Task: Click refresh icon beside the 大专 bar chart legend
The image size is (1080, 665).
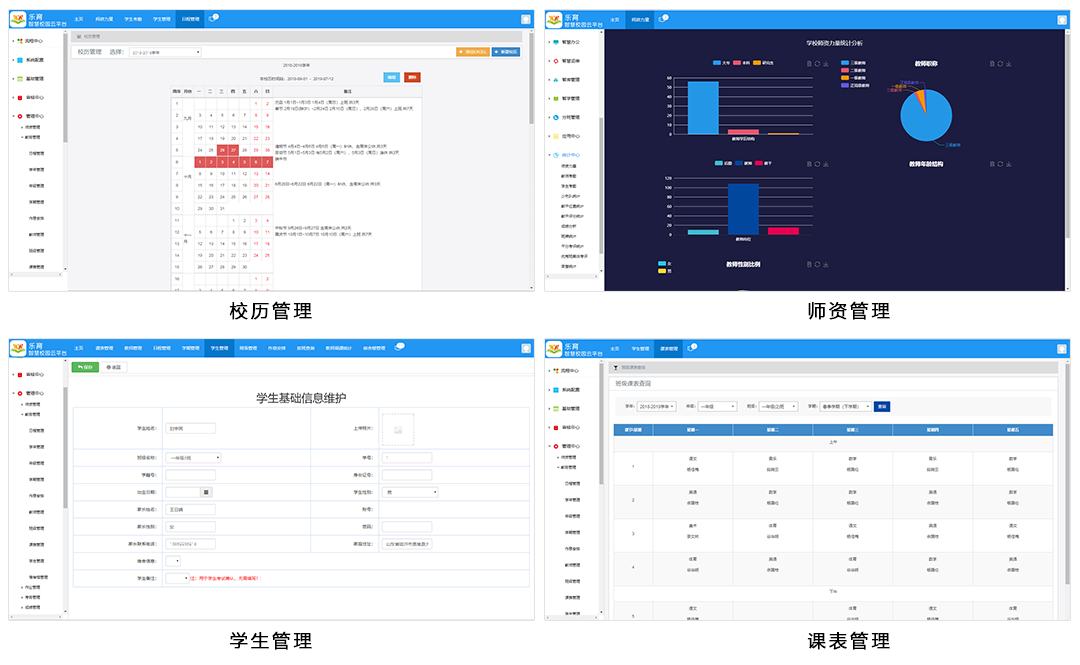Action: 817,64
